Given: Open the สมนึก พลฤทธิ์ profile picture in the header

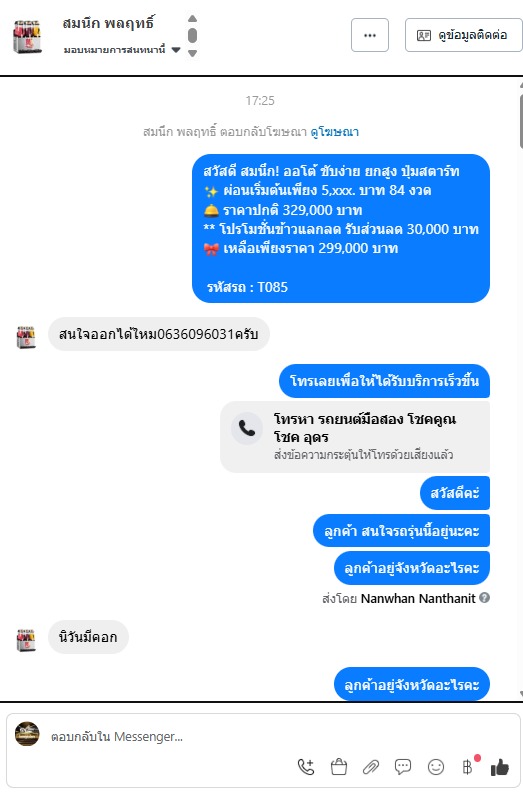Looking at the screenshot, I should coord(27,36).
